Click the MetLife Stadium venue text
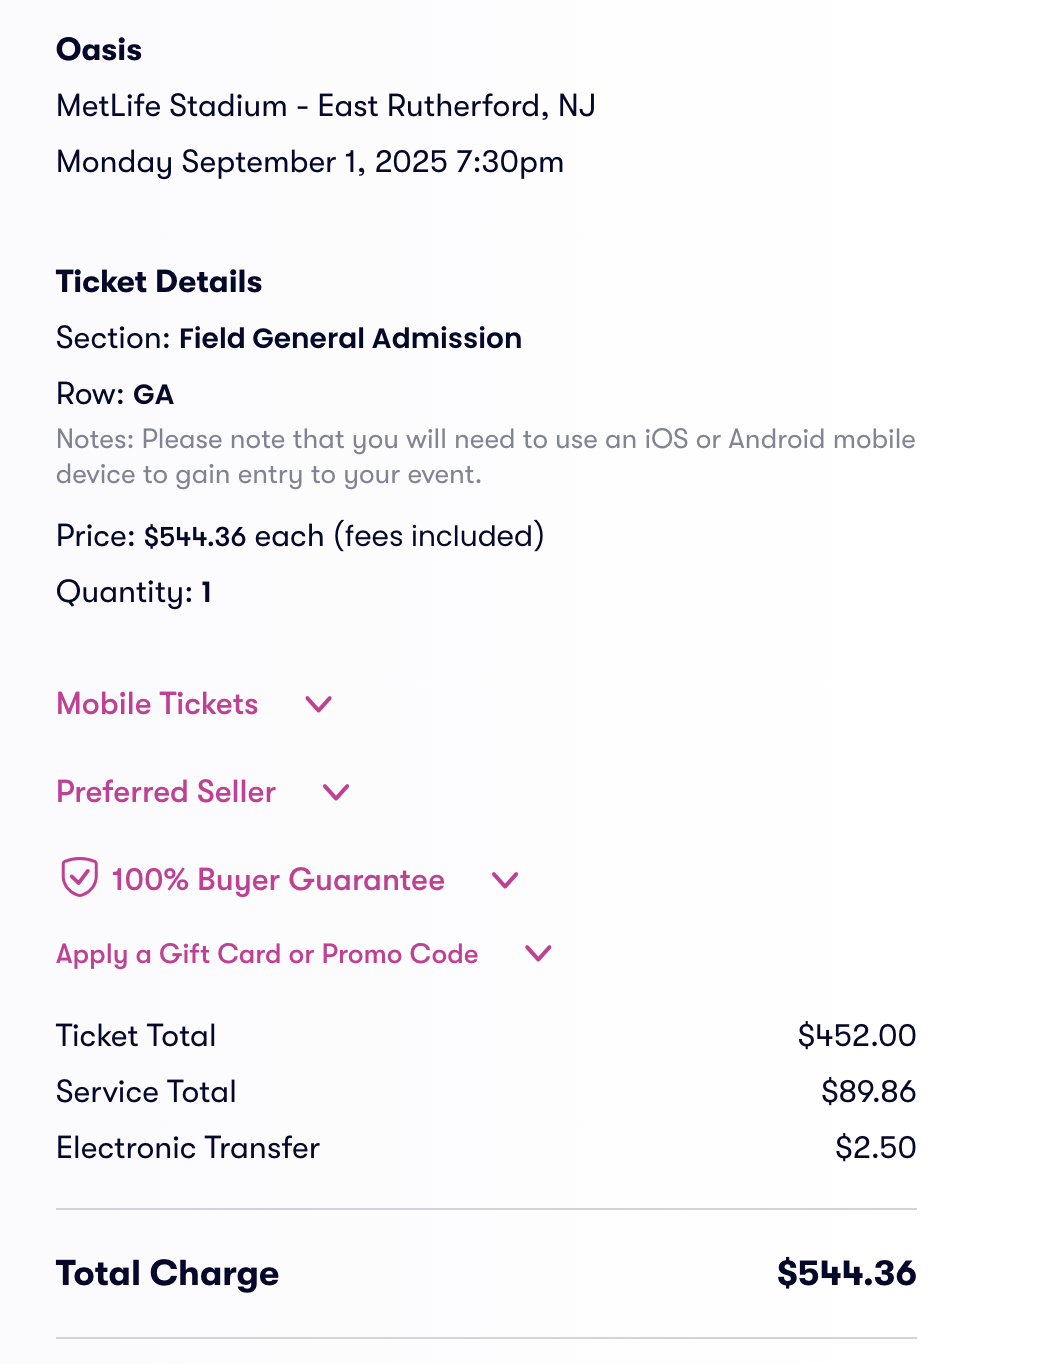The image size is (1046, 1364). (326, 106)
